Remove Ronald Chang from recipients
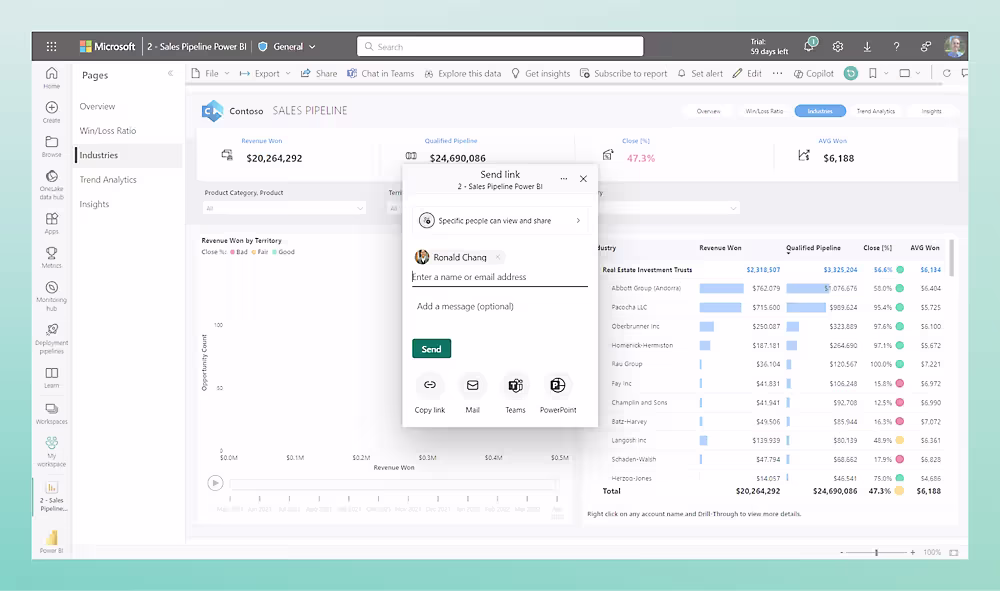1000x591 pixels. pos(498,257)
